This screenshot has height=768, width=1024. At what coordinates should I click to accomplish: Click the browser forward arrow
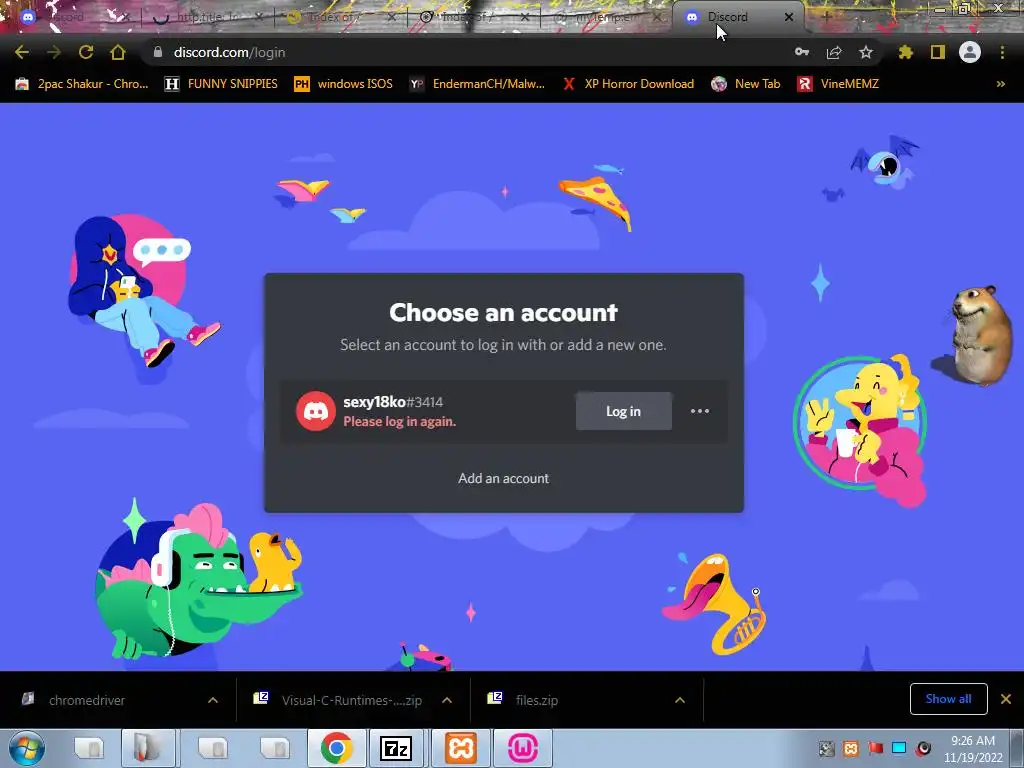tap(54, 52)
